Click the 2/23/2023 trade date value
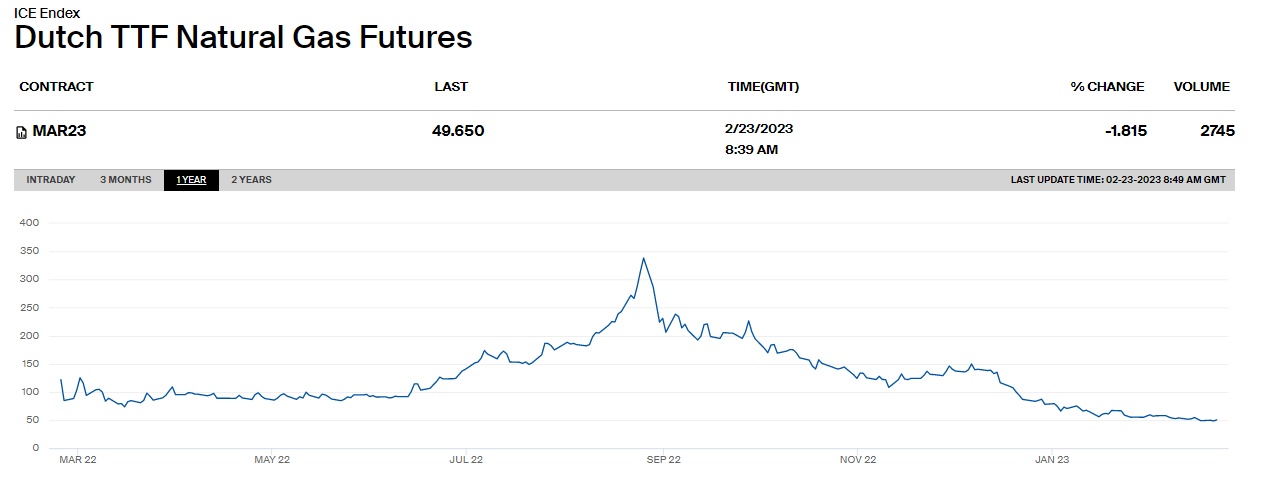This screenshot has width=1271, height=484. [x=759, y=128]
